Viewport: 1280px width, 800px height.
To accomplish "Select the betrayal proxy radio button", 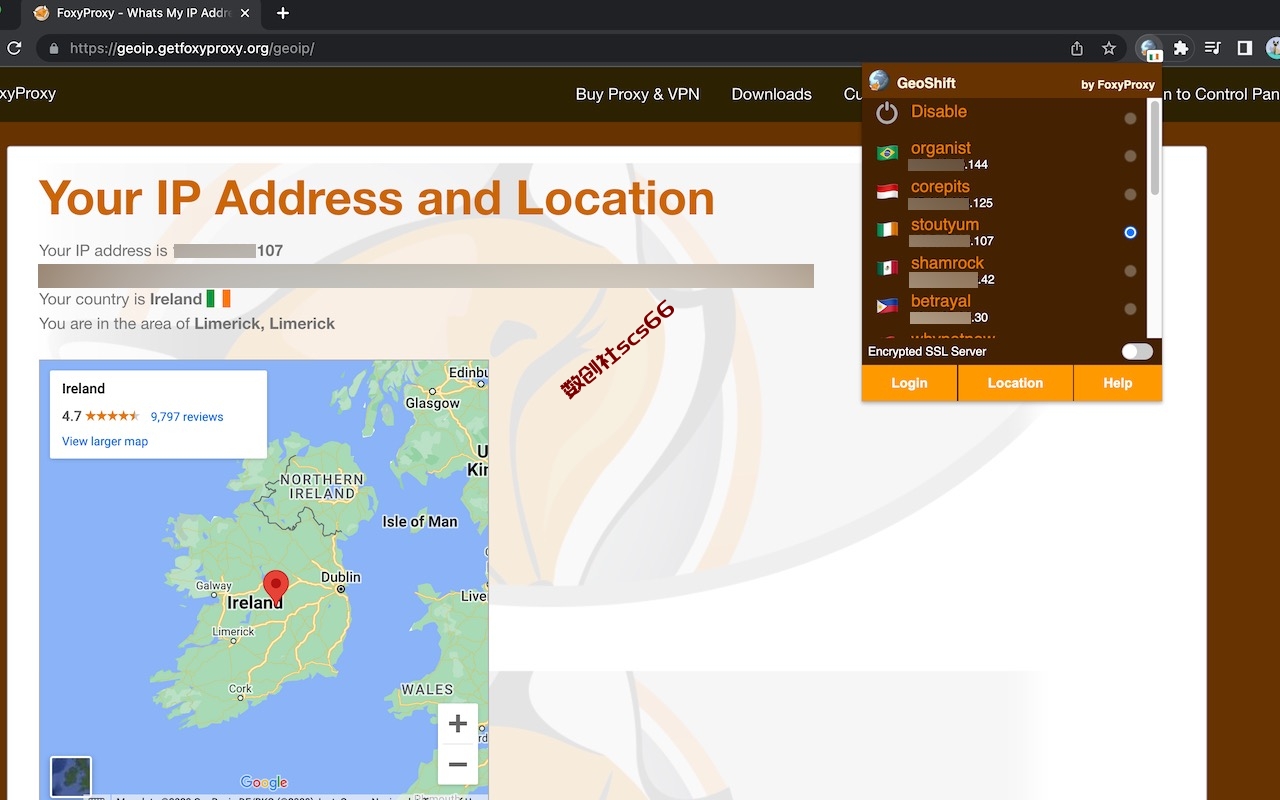I will 1130,309.
